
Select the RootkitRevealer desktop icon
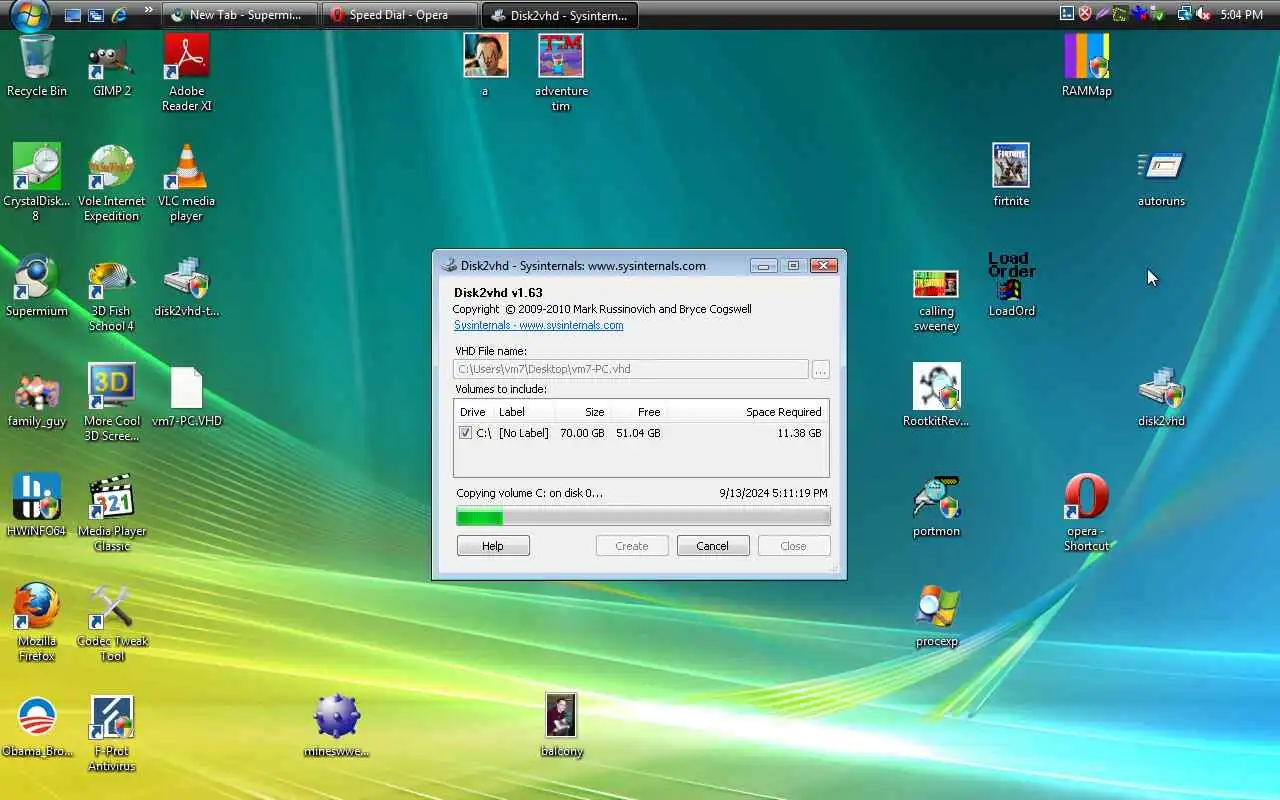point(937,396)
